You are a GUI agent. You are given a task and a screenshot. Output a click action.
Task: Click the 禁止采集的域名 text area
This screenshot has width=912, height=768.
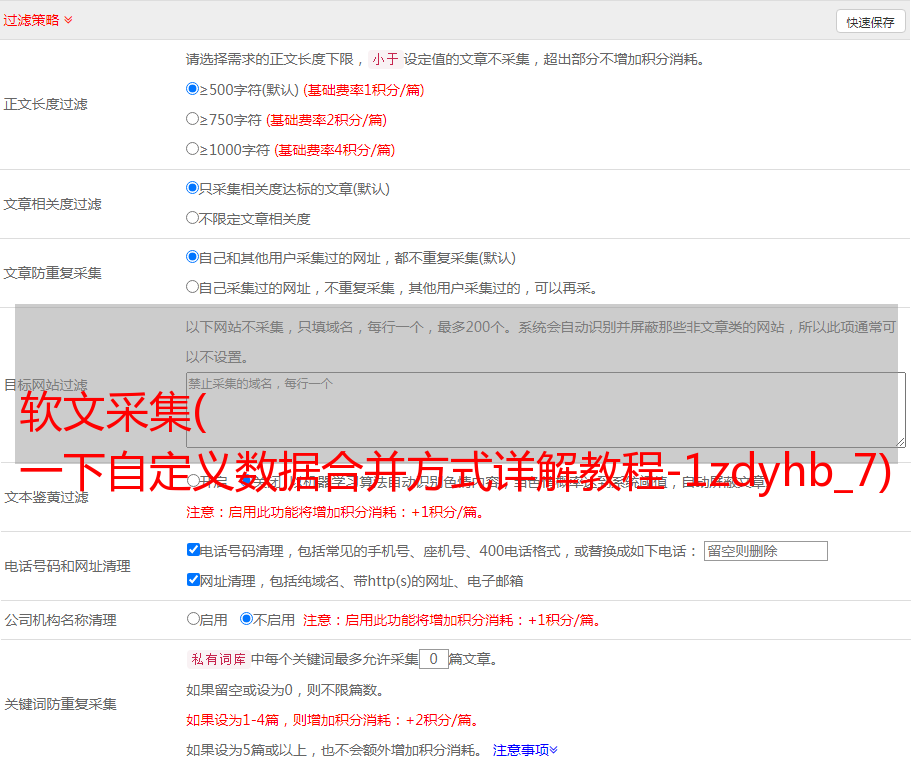coord(546,410)
